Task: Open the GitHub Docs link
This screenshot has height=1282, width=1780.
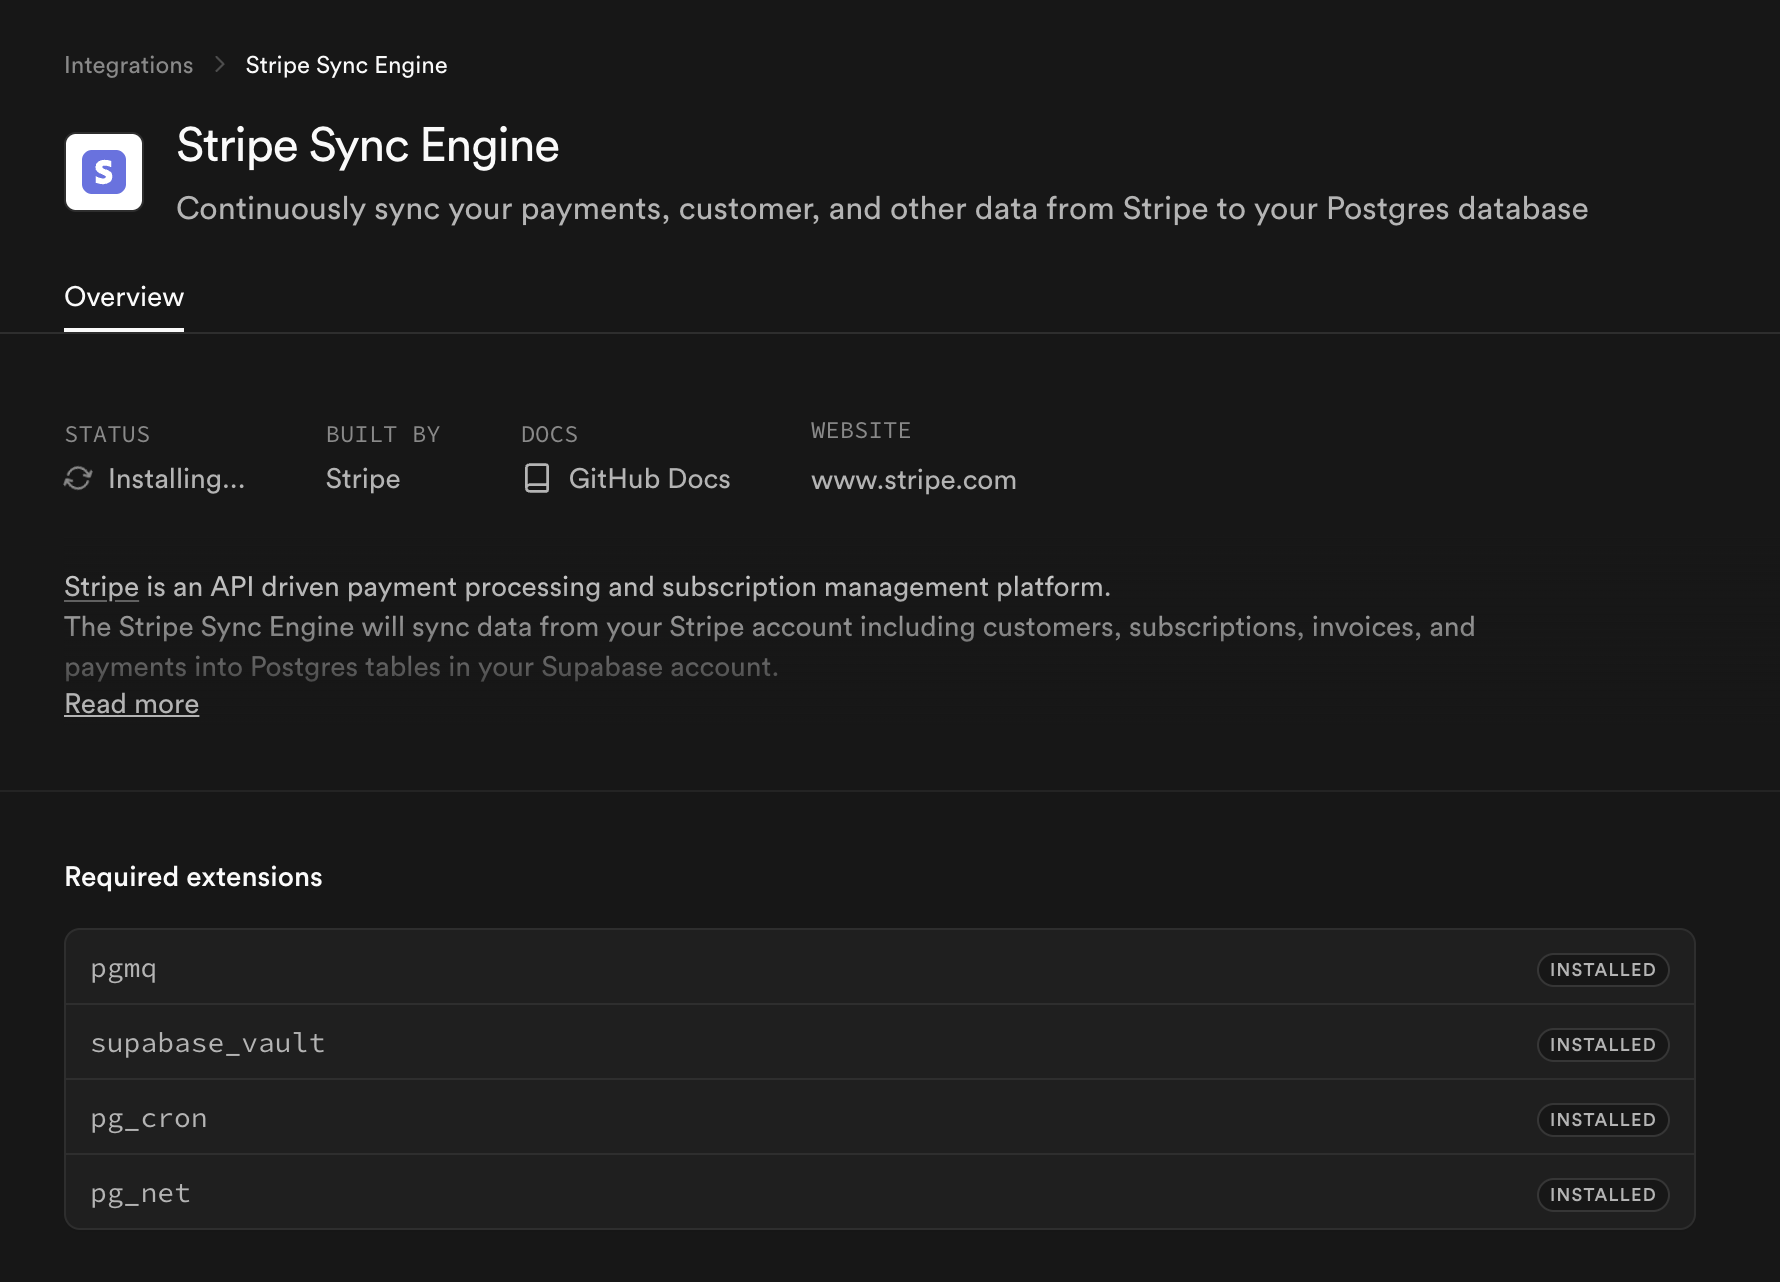Action: pos(649,479)
